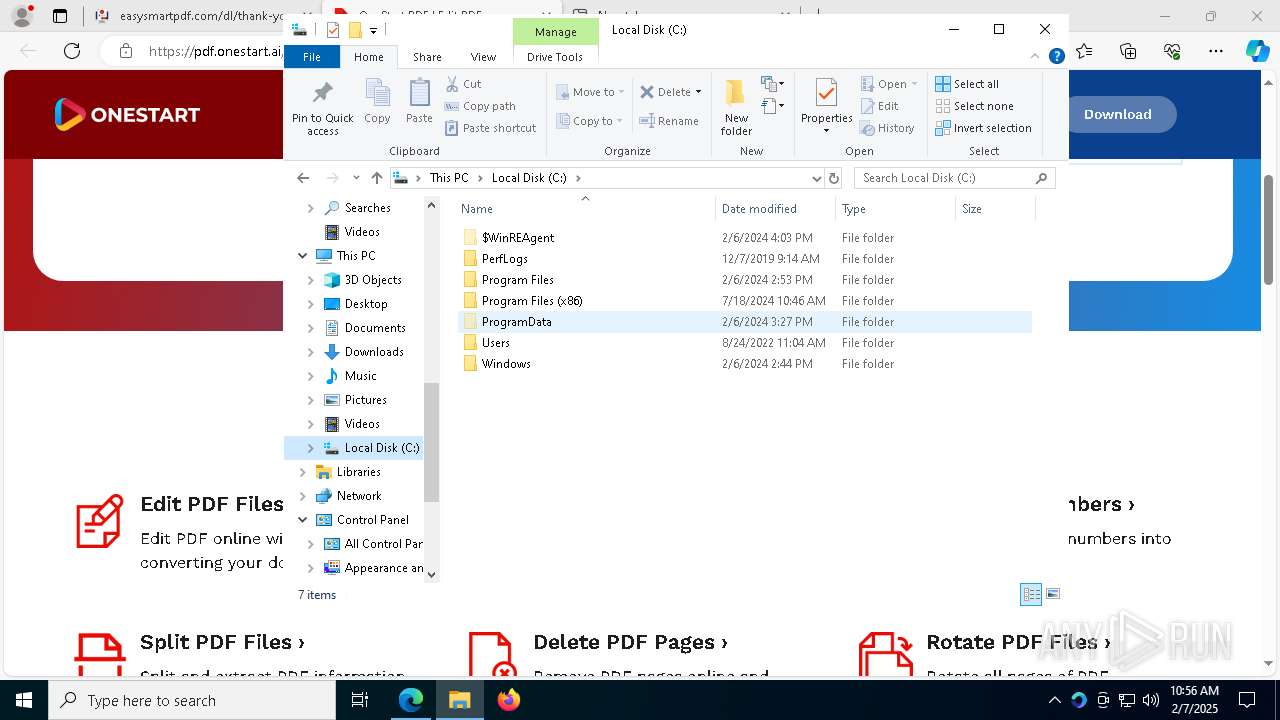This screenshot has width=1280, height=720.
Task: Open the Delete PDF Pages link
Action: point(630,642)
